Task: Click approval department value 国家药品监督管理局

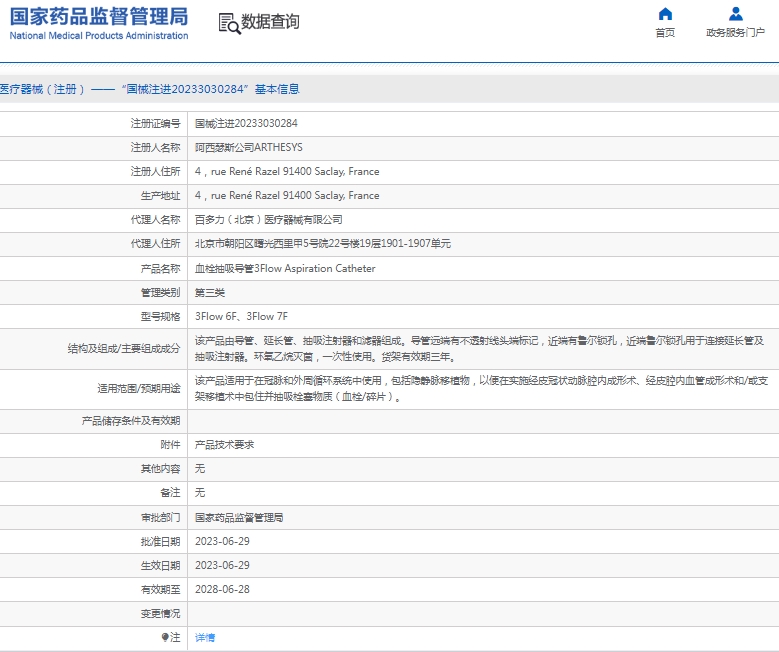Action: click(239, 517)
